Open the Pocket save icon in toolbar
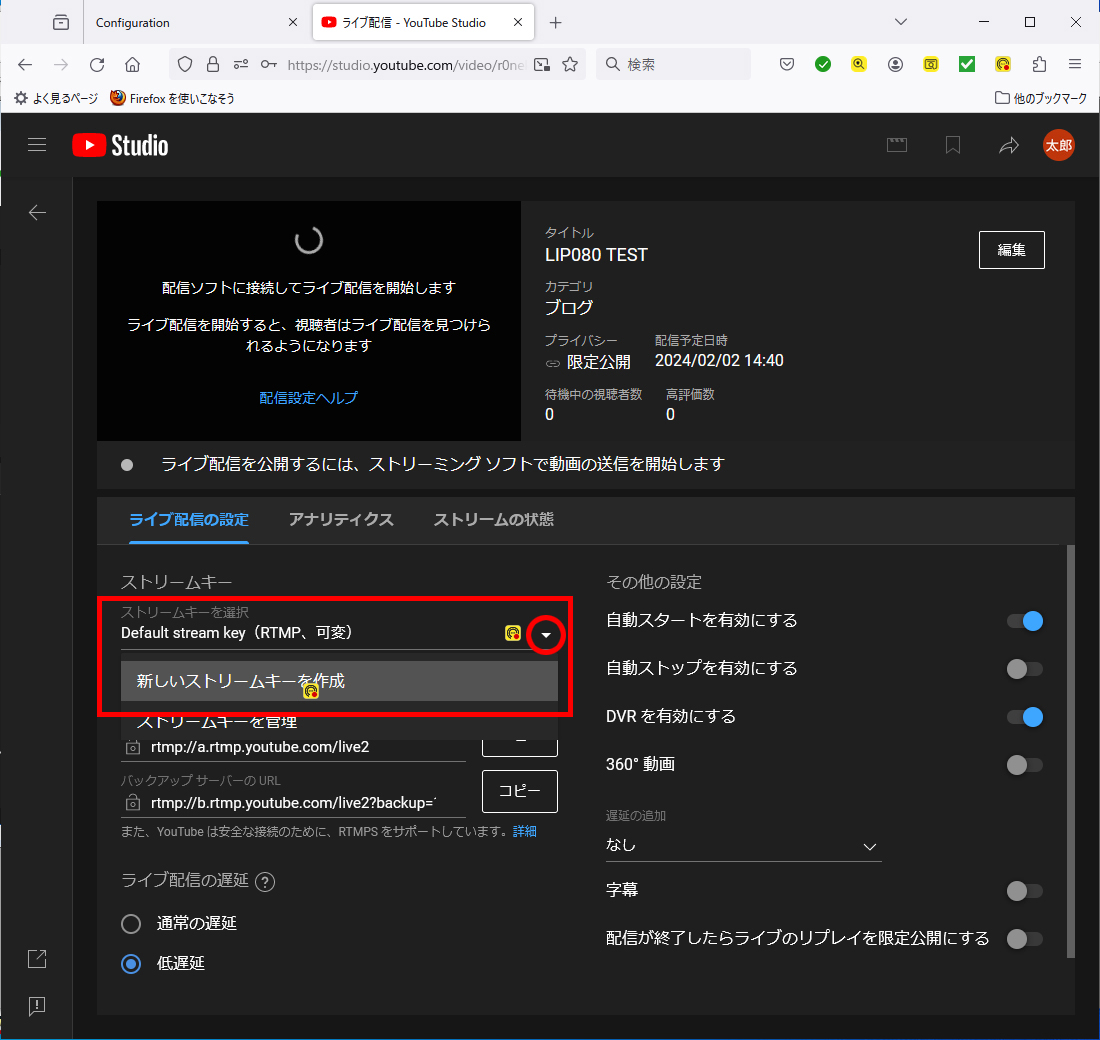 coord(787,65)
